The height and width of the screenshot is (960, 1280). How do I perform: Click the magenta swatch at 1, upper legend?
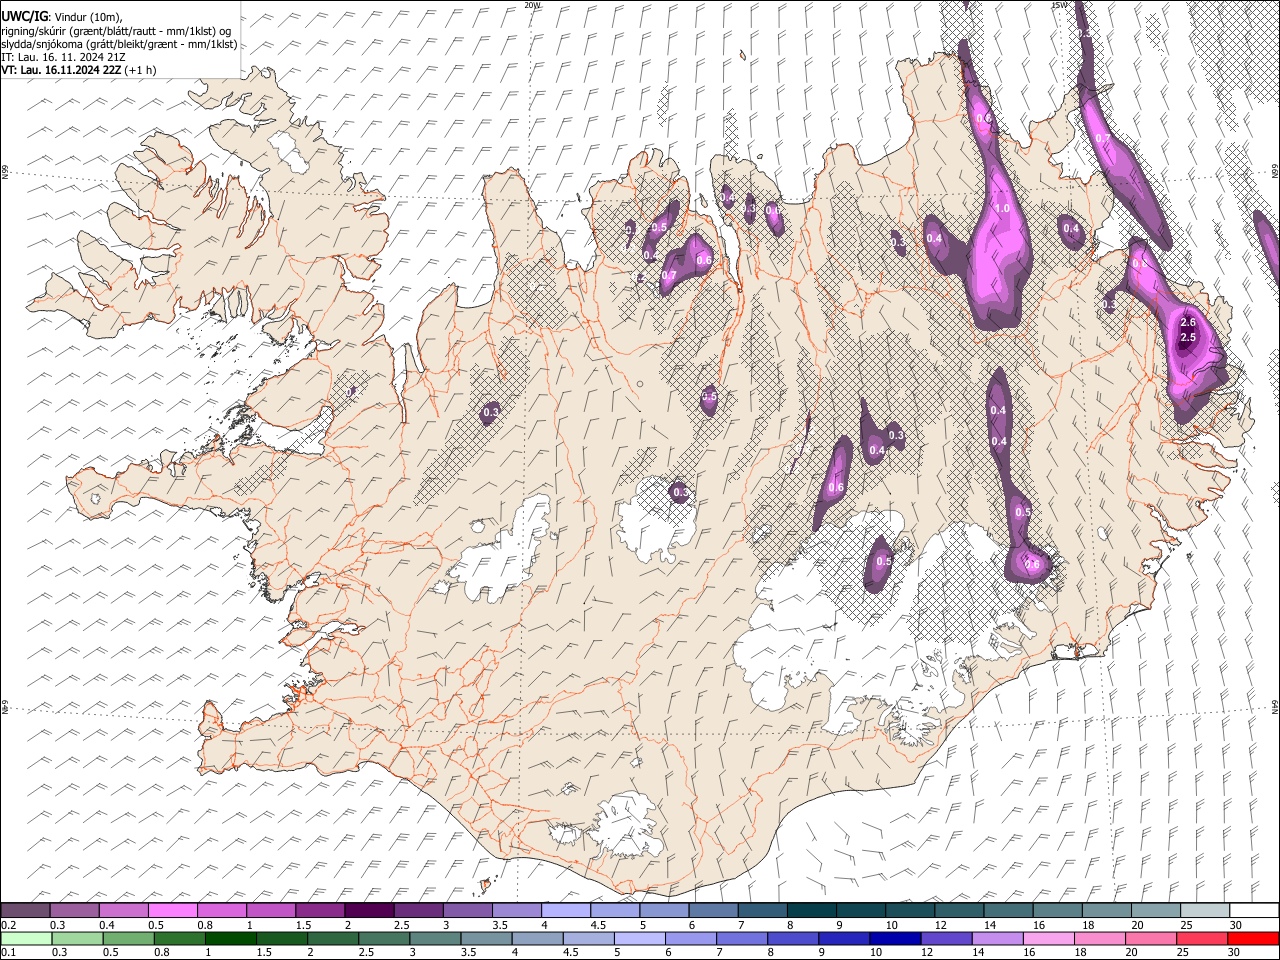[271, 910]
